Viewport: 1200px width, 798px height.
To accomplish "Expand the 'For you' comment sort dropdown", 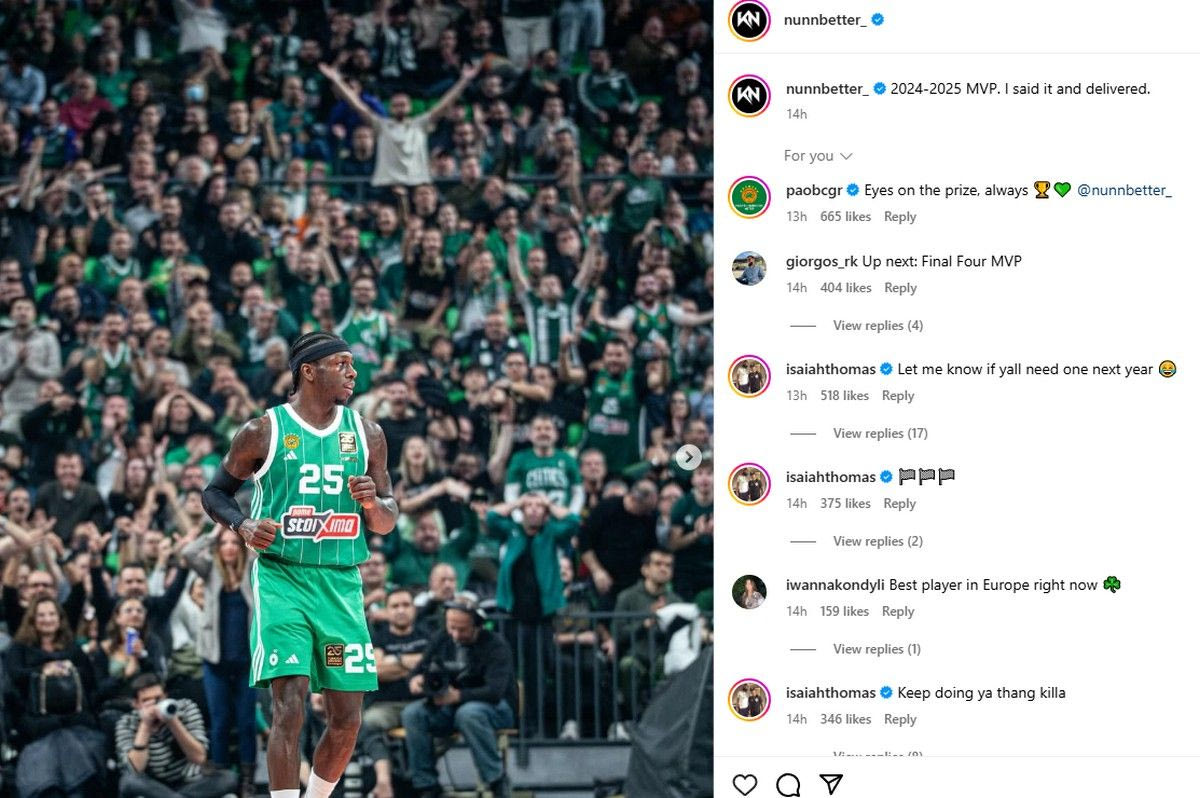I will tap(818, 156).
